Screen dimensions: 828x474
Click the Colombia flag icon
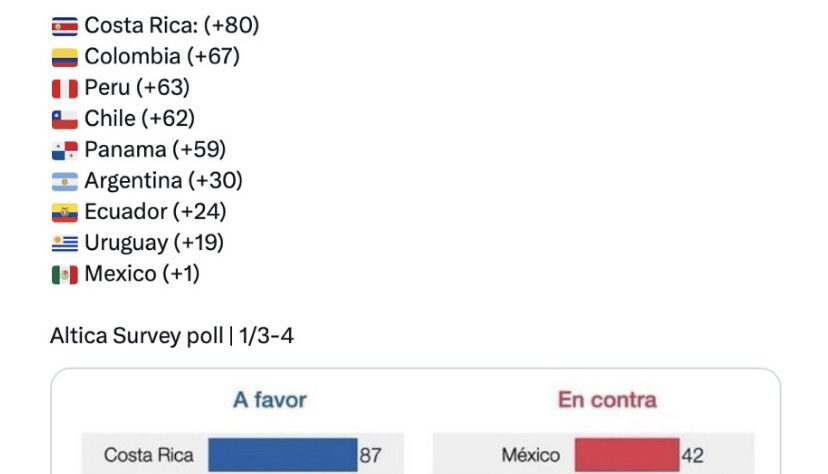[x=64, y=57]
